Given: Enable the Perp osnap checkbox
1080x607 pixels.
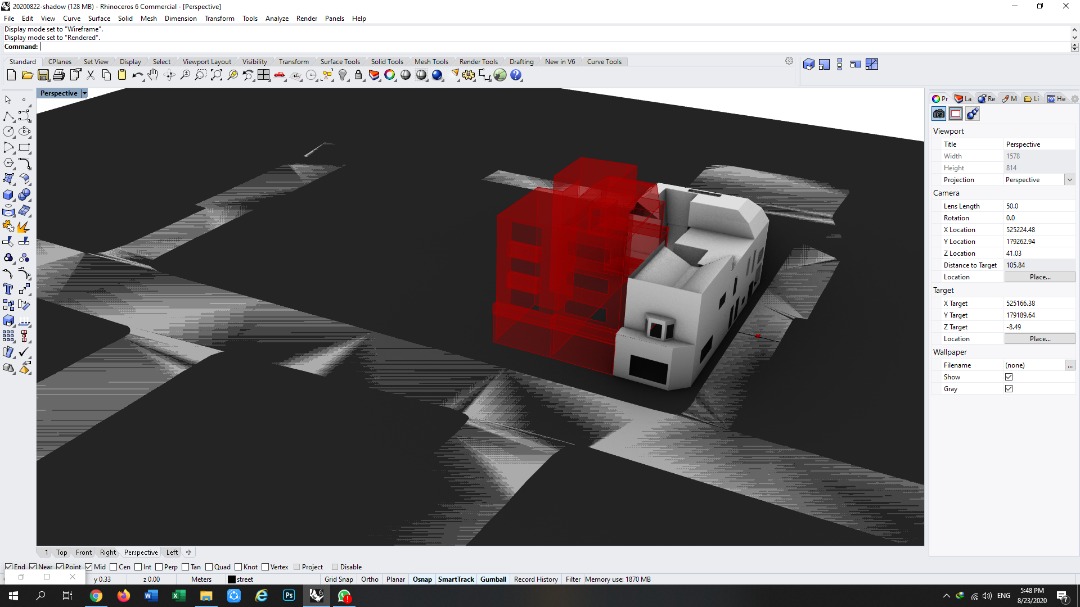Looking at the screenshot, I should tap(160, 567).
